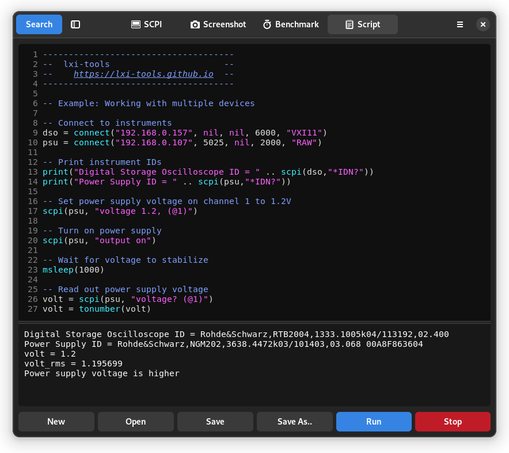This screenshot has height=453, width=509.
Task: Click the Benchmark stopwatch icon
Action: click(267, 24)
